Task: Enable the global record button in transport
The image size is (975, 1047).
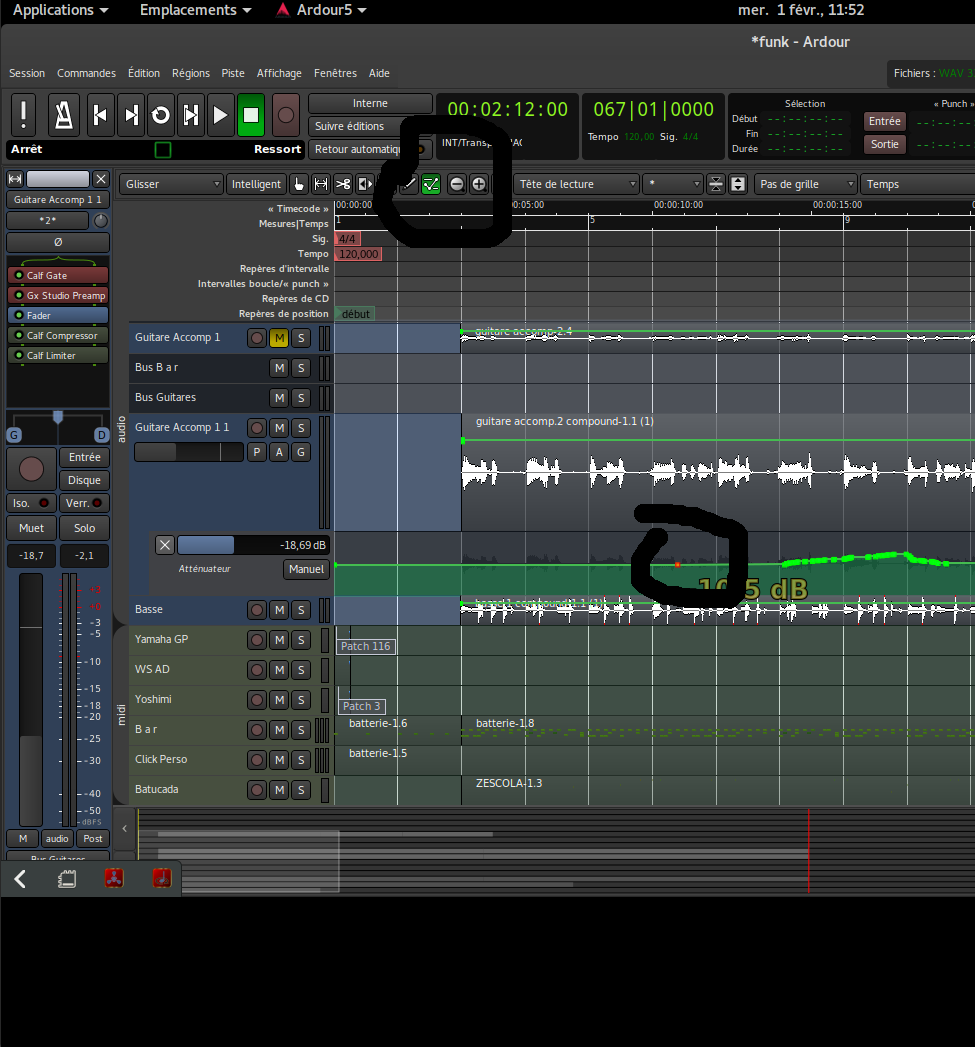Action: click(x=285, y=115)
